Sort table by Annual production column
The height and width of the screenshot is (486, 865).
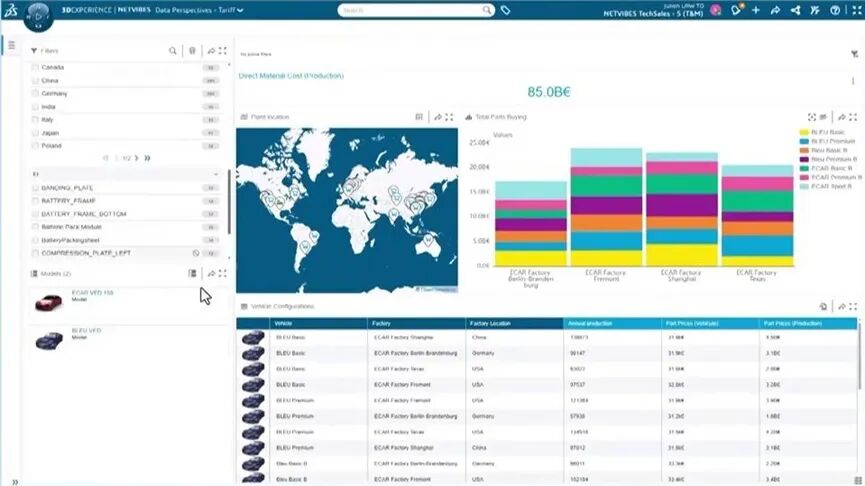[x=612, y=323]
